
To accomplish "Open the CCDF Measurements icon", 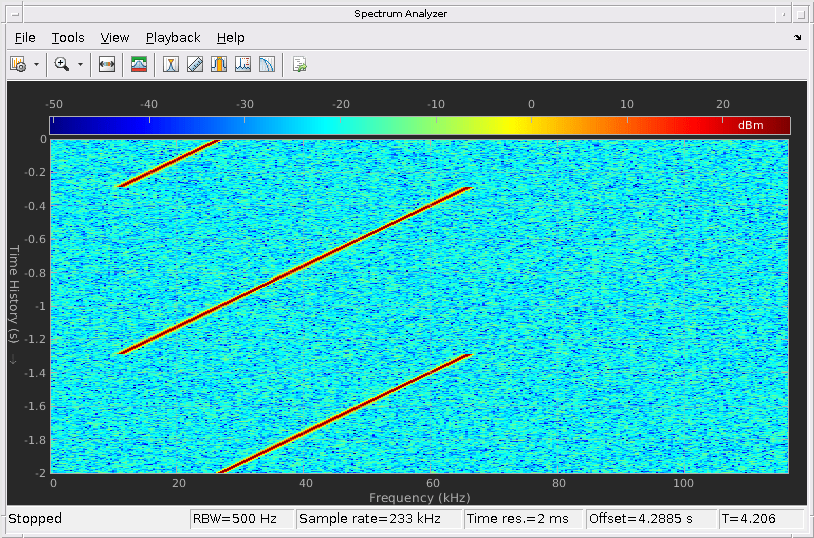I will click(x=266, y=64).
